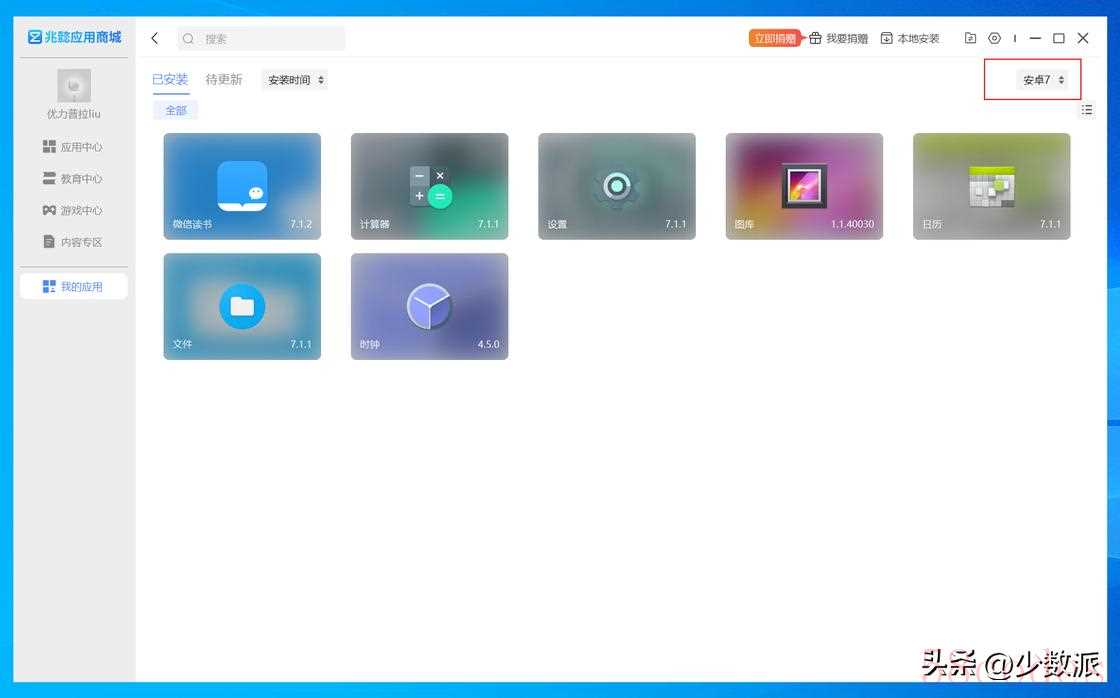
Task: Switch to list view layout
Action: [1087, 110]
